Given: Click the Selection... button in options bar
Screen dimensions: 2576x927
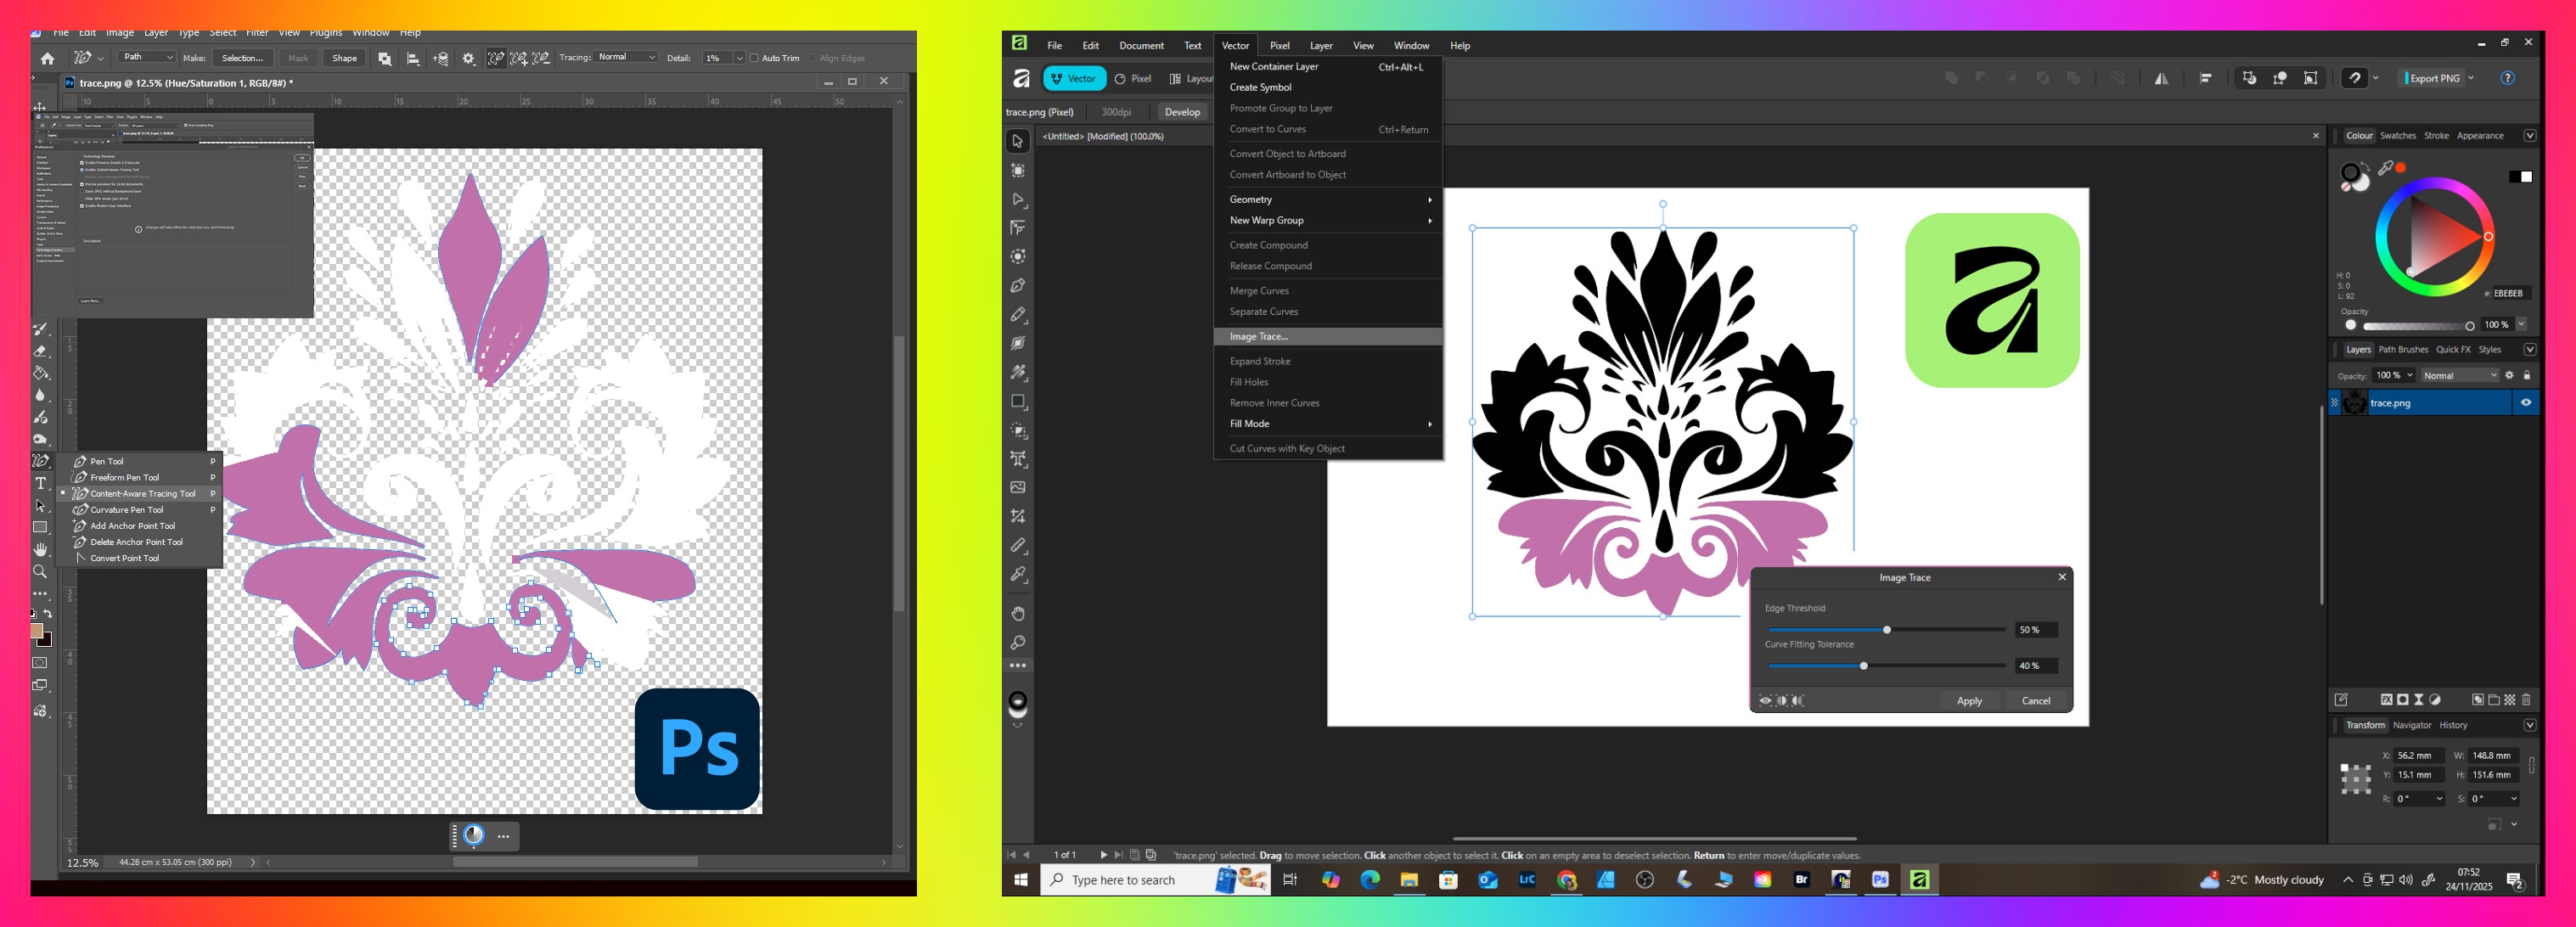Looking at the screenshot, I should coord(242,59).
